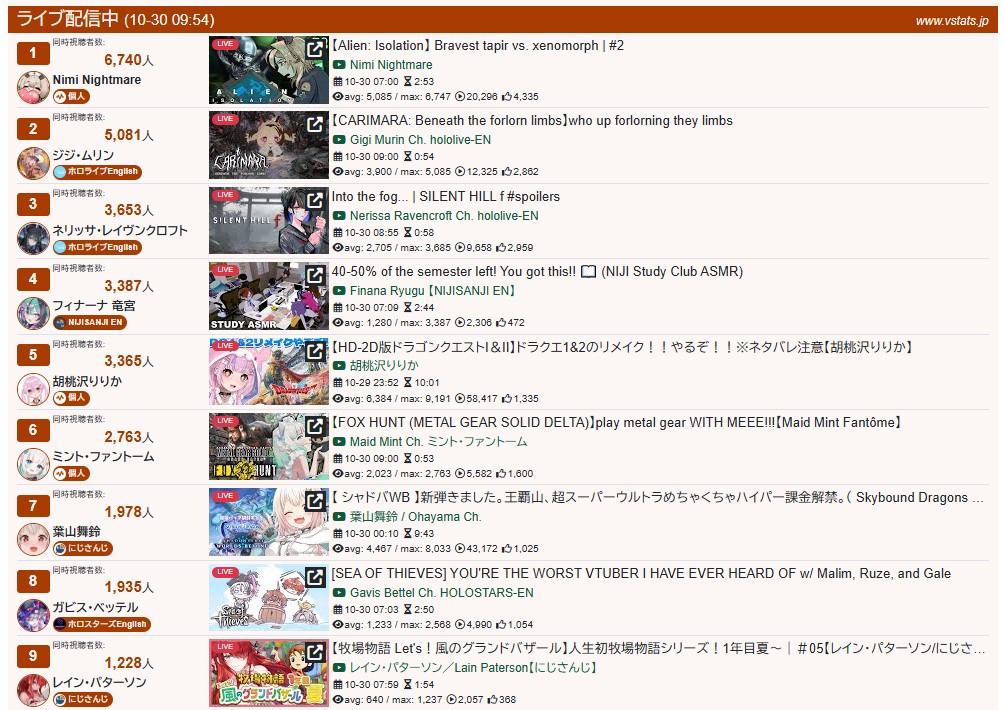Click ジジ・ムリン round avatar
Image resolution: width=1003 pixels, height=710 pixels.
(x=33, y=163)
